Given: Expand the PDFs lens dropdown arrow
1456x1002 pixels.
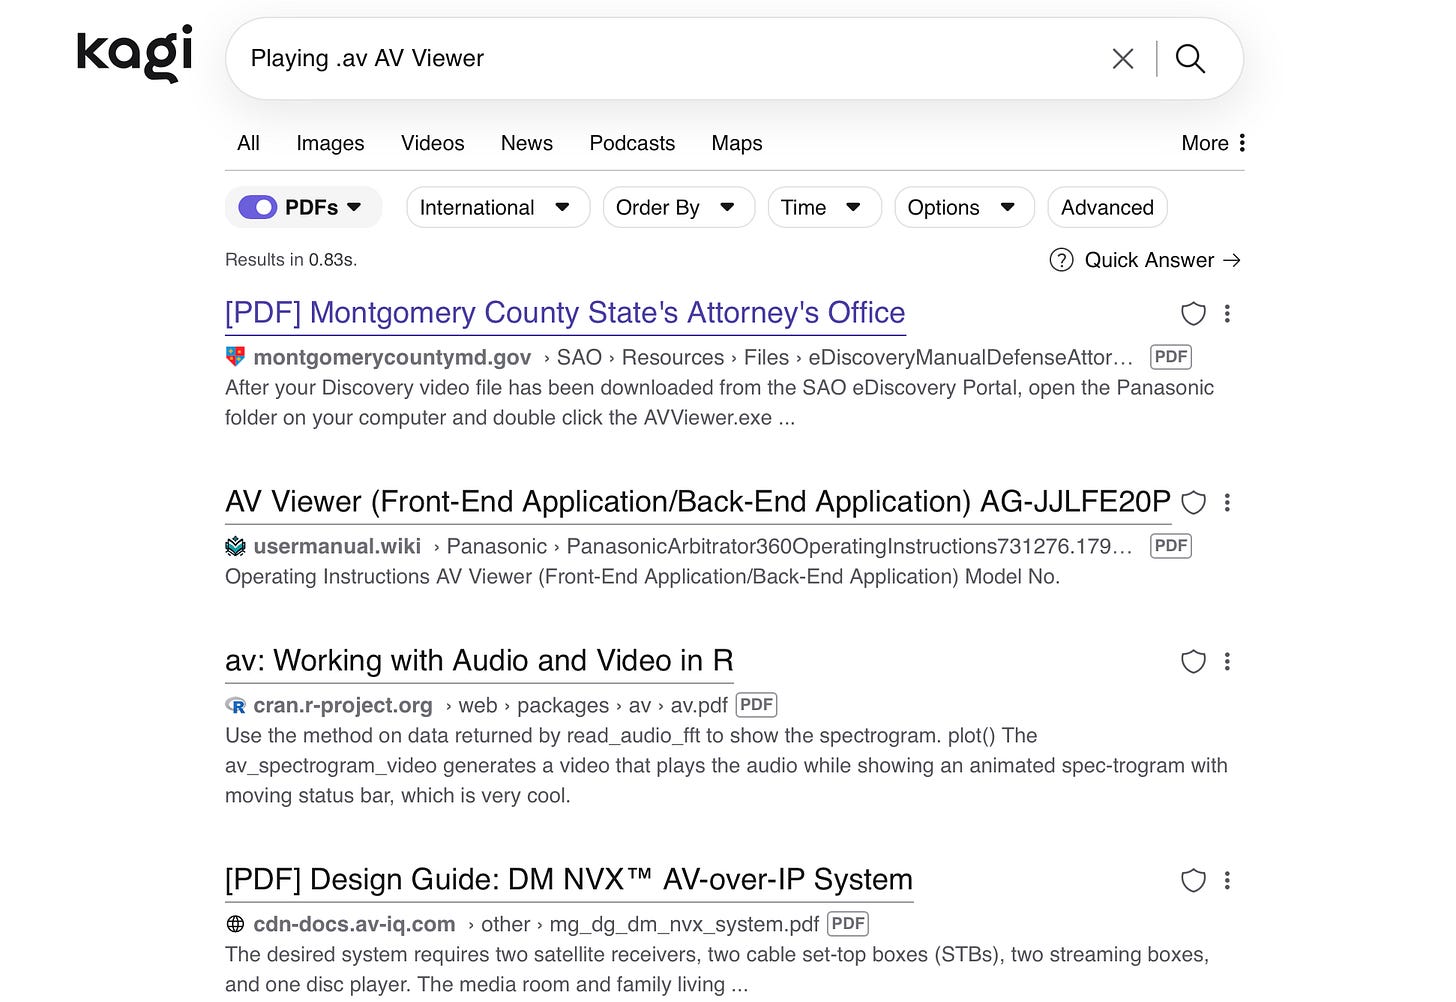Looking at the screenshot, I should pyautogui.click(x=354, y=207).
